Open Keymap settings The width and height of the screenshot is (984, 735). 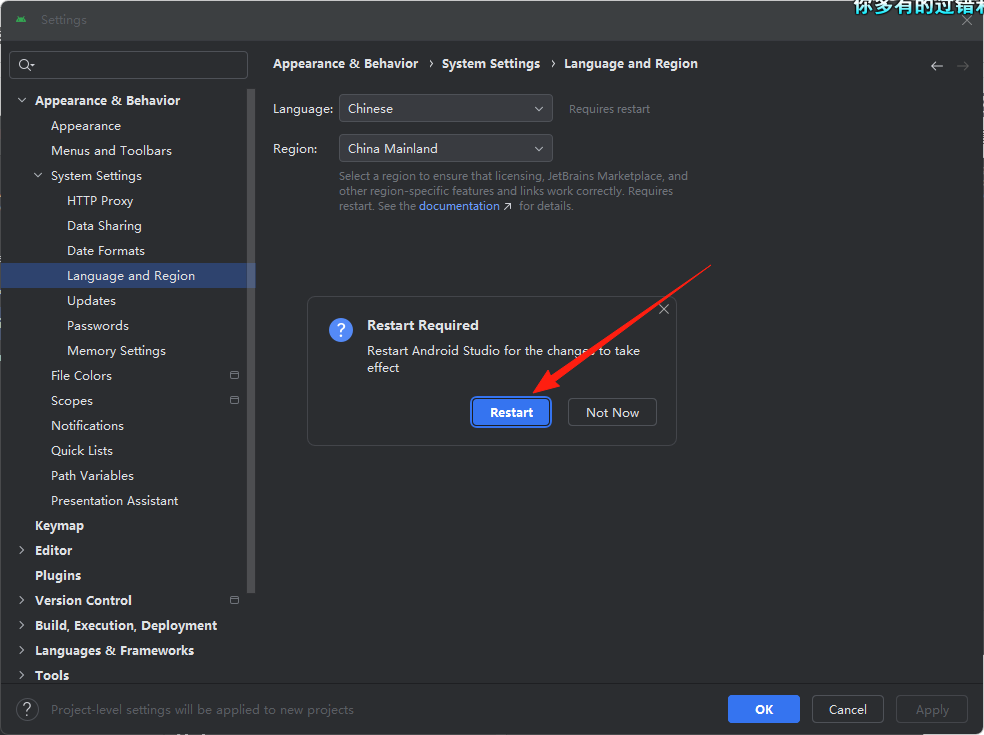click(59, 526)
